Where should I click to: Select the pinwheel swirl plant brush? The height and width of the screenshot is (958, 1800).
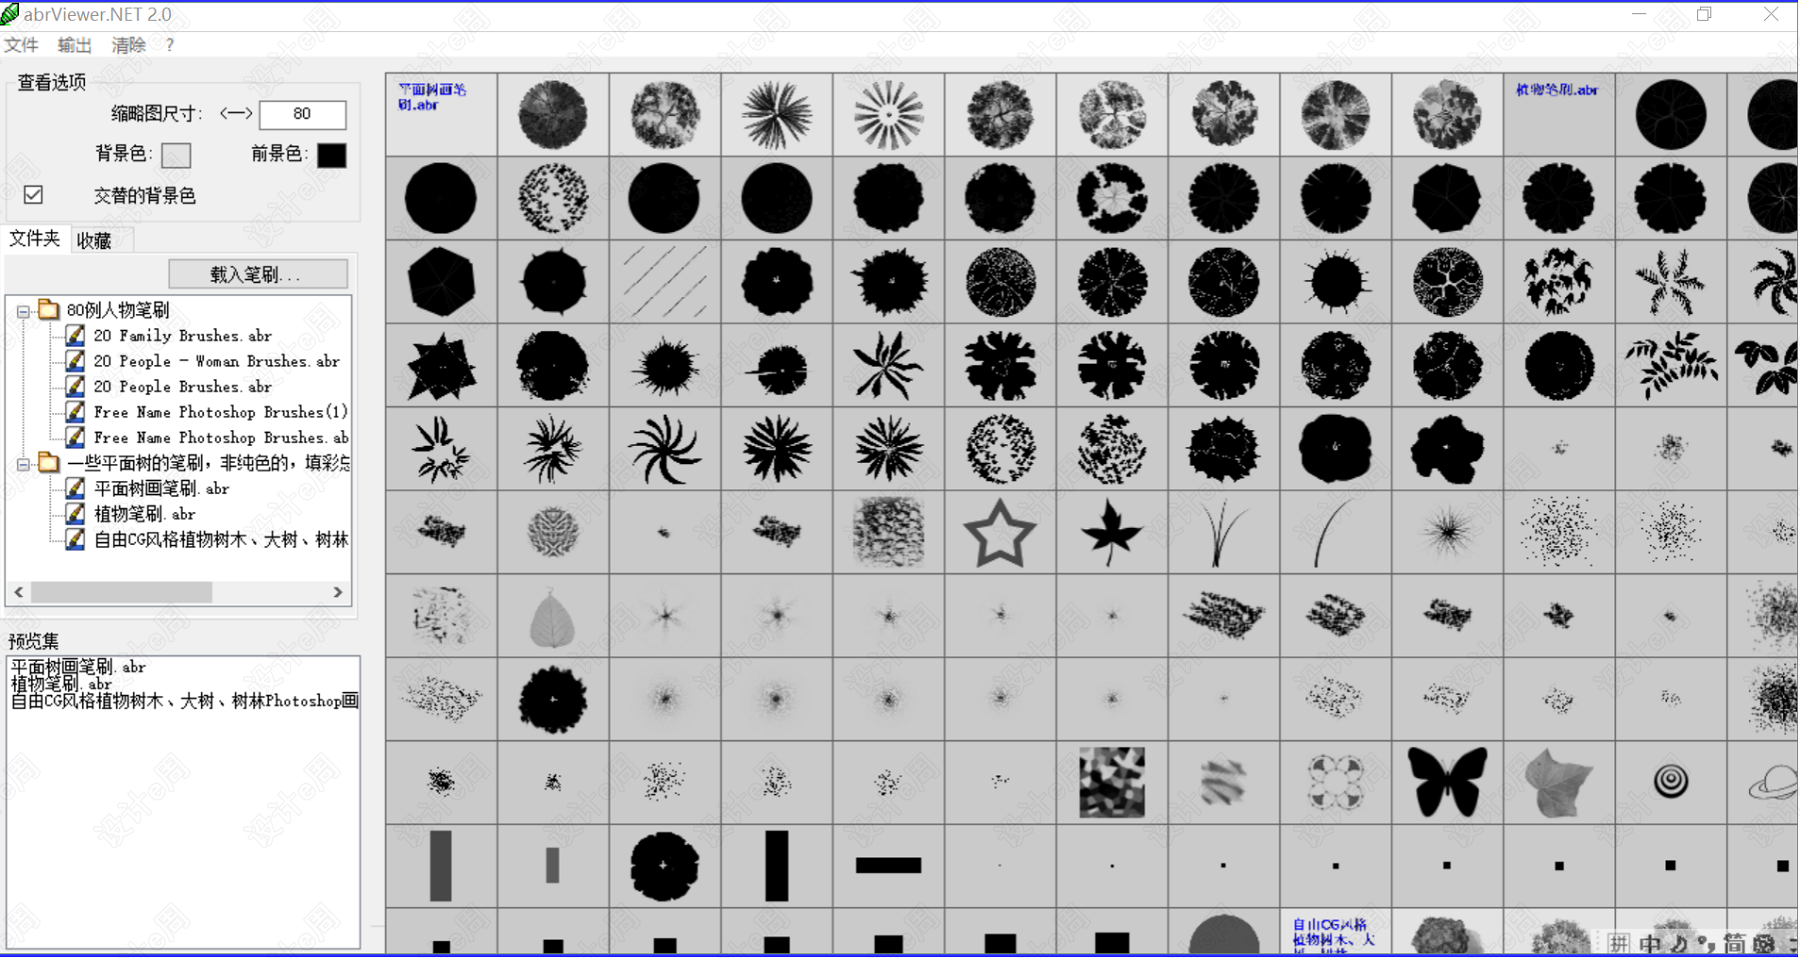[665, 449]
